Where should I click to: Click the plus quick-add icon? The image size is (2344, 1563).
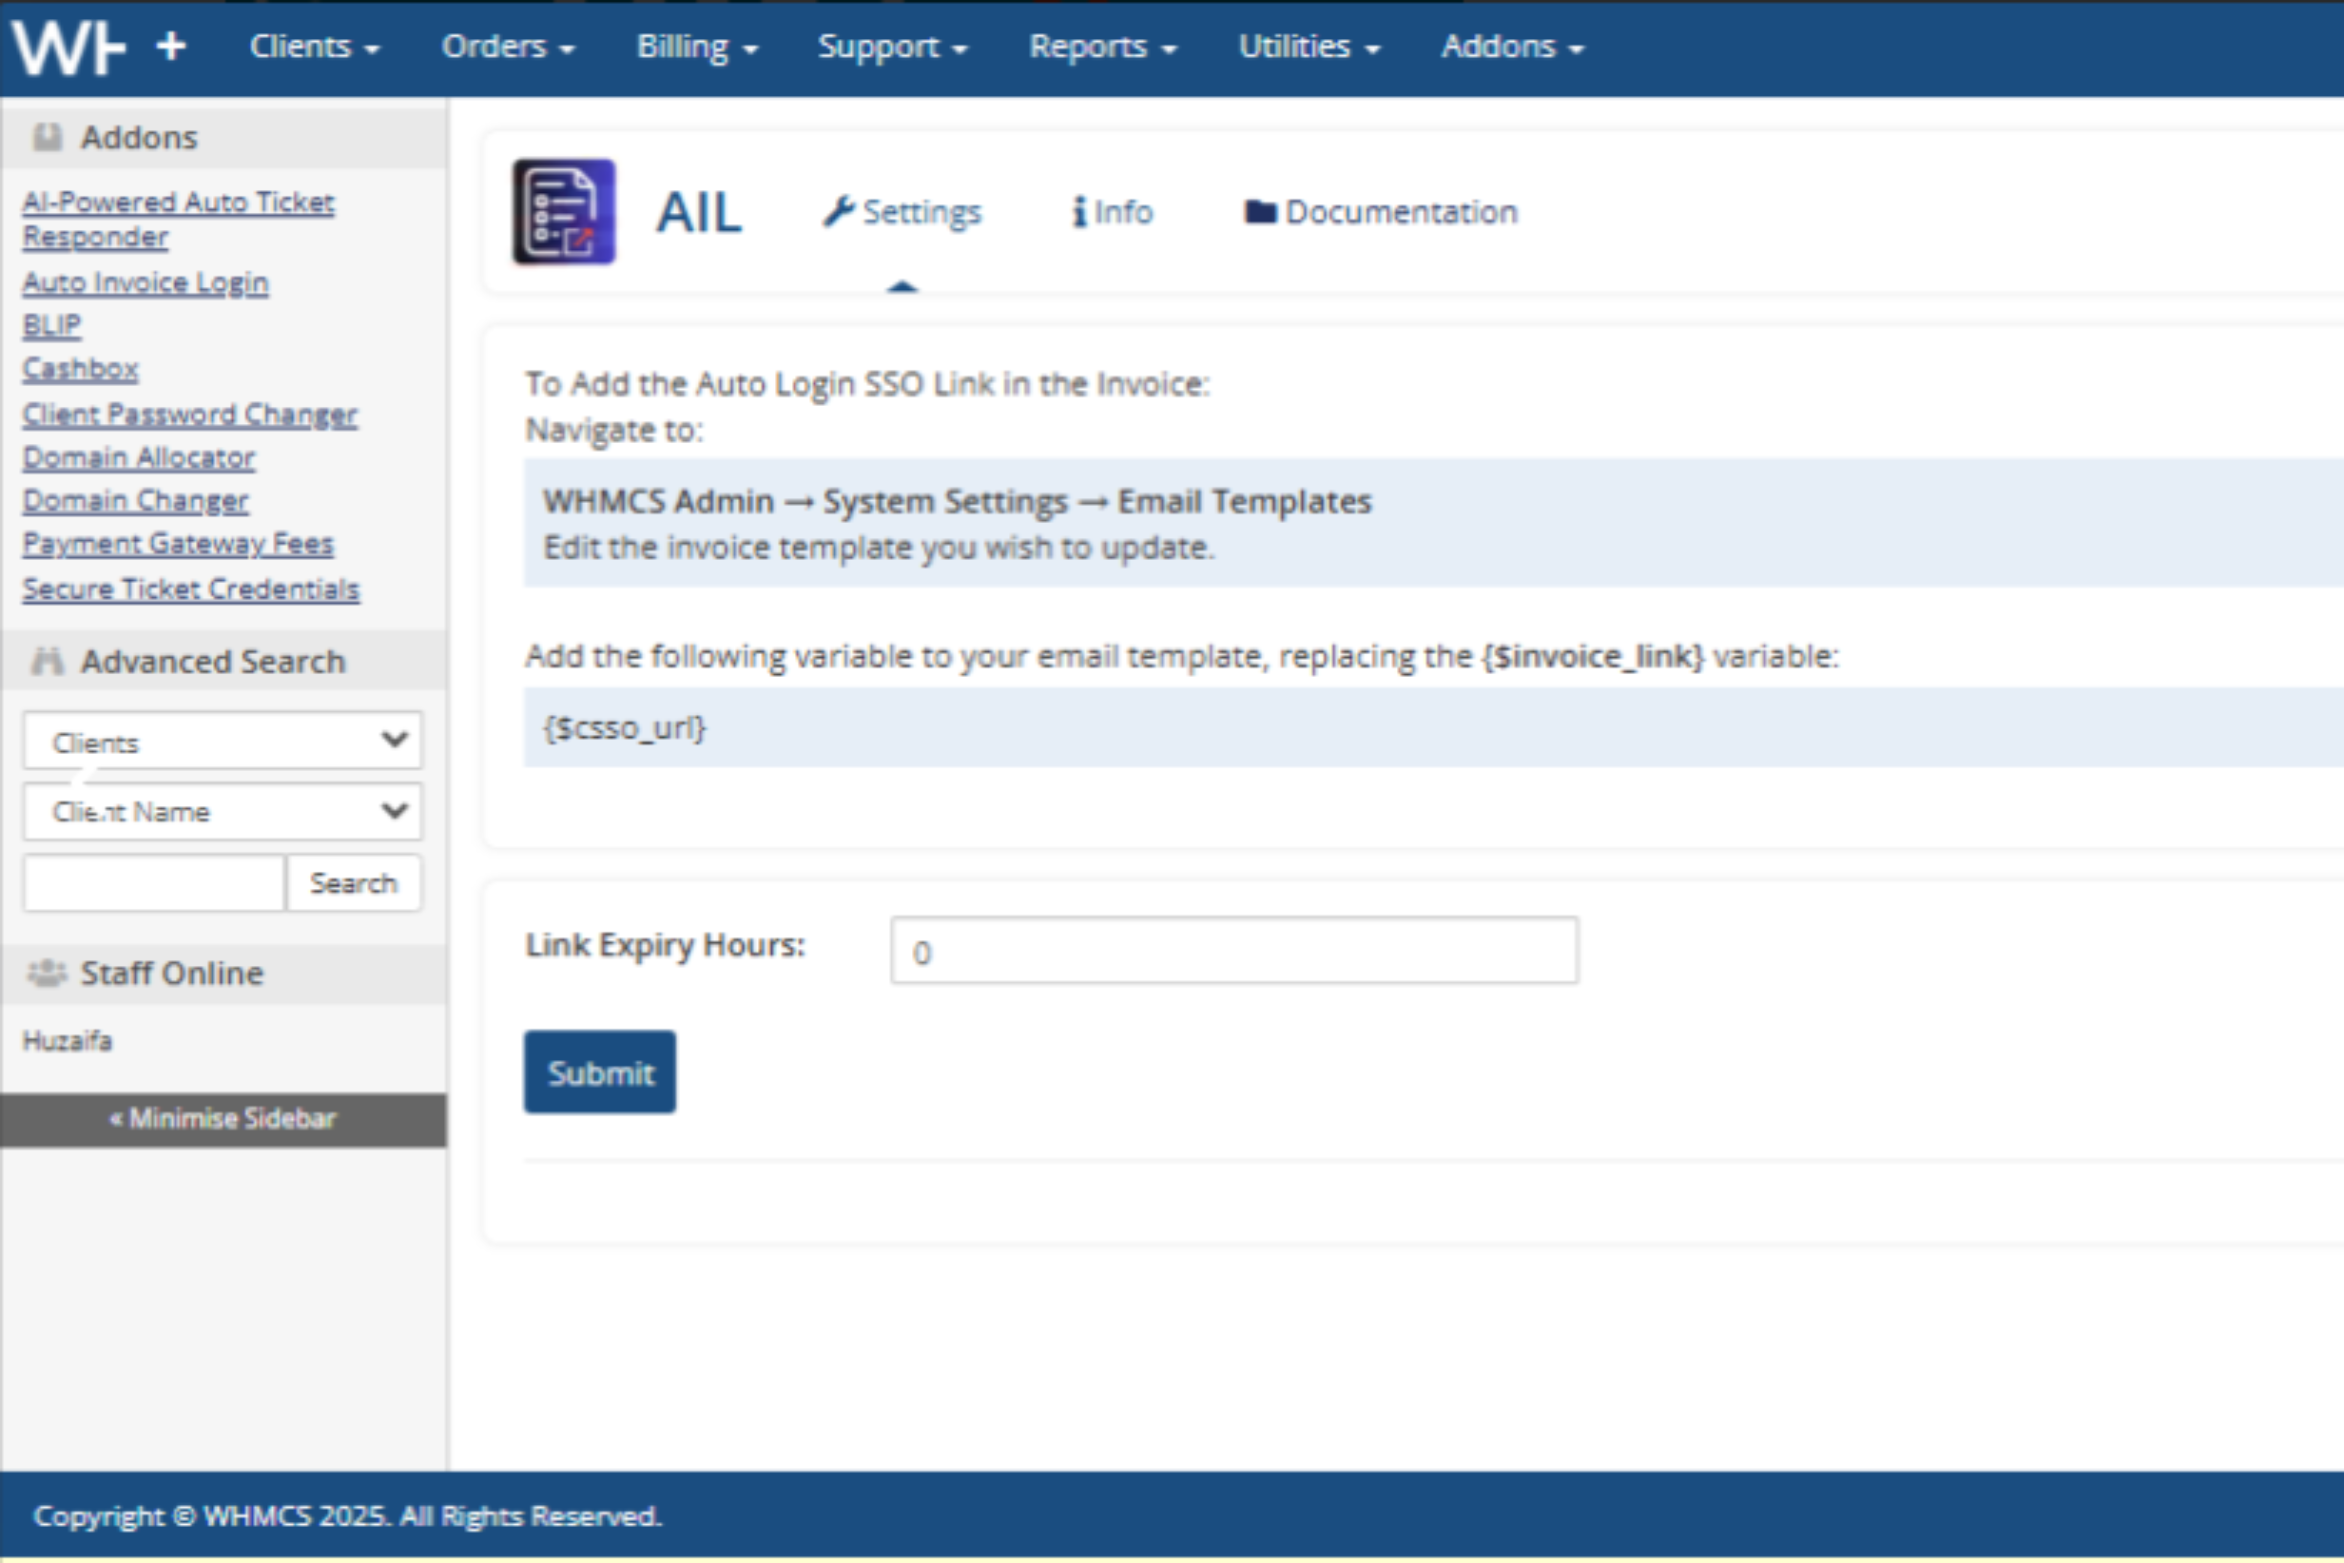pyautogui.click(x=172, y=46)
